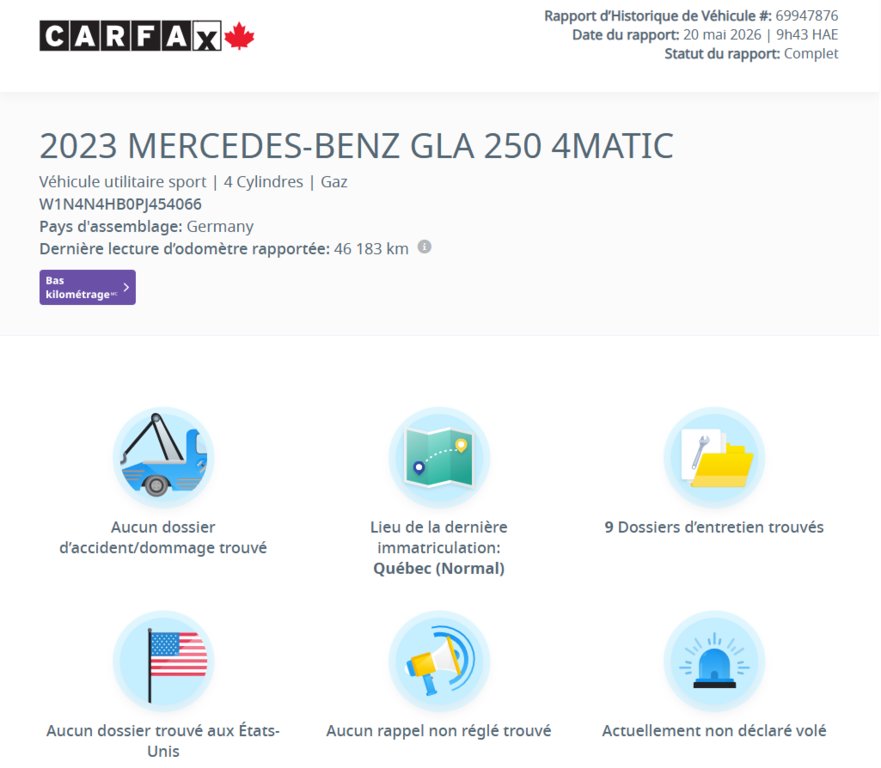This screenshot has height=768, width=881.
Task: Click the Statut du rapport Complet text
Action: pos(751,54)
